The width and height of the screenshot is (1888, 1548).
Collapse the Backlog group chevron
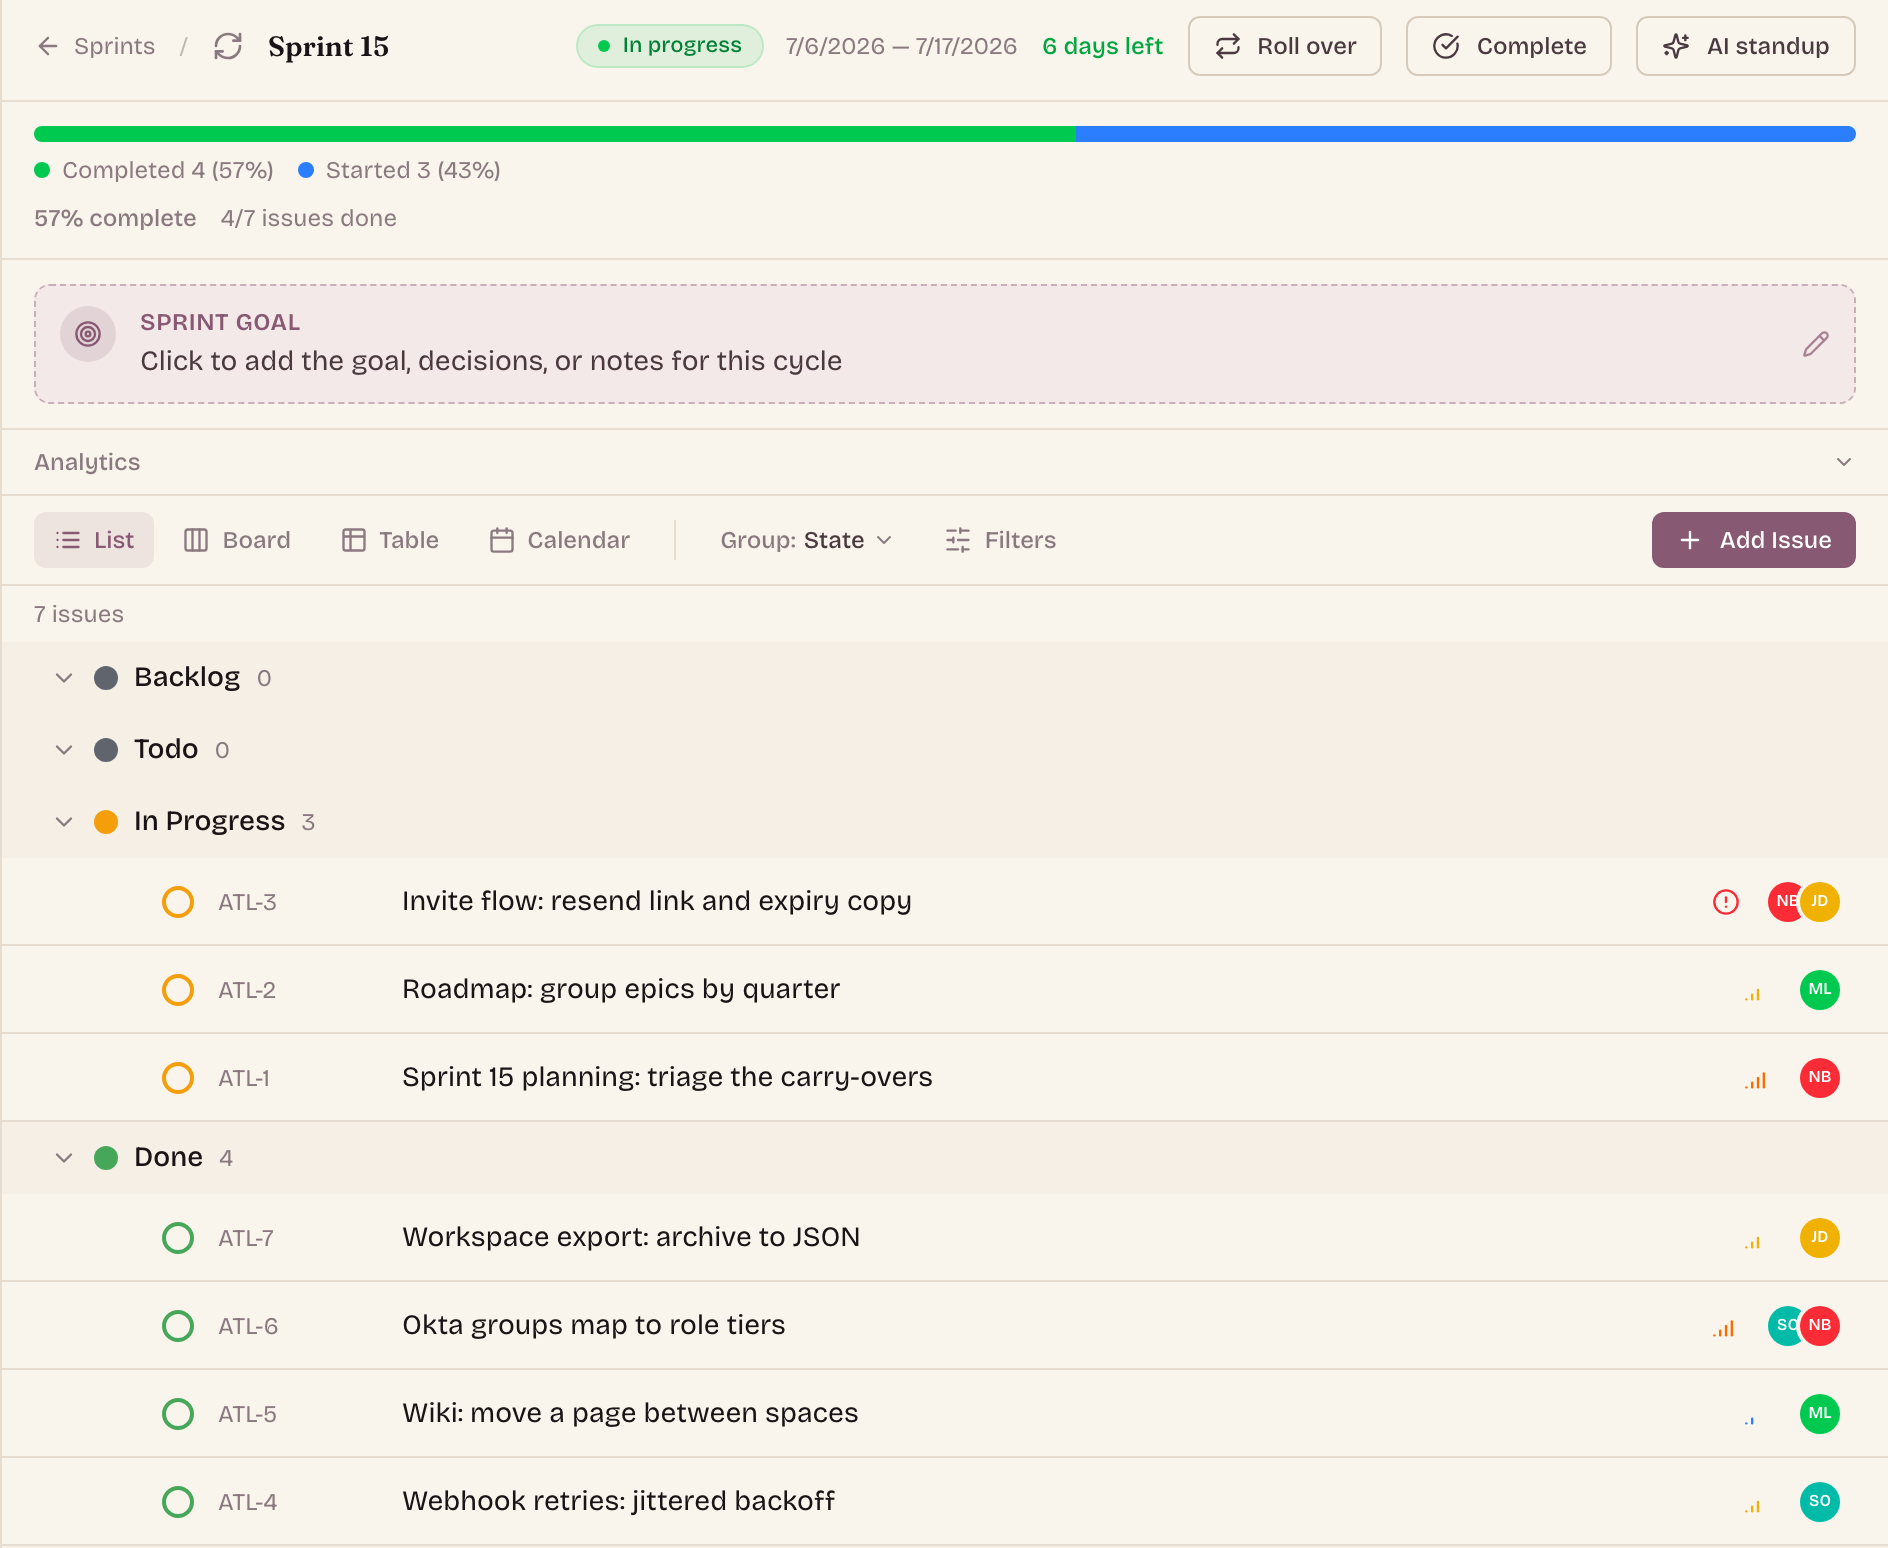click(64, 678)
